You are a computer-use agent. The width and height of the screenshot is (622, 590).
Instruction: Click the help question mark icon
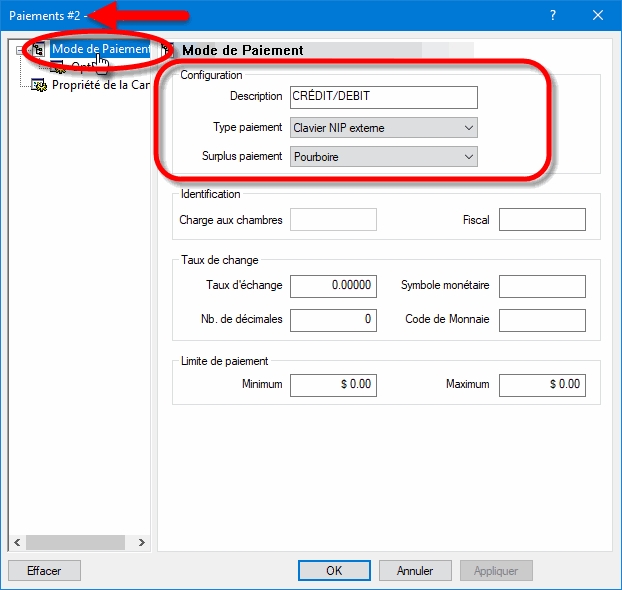click(x=553, y=15)
